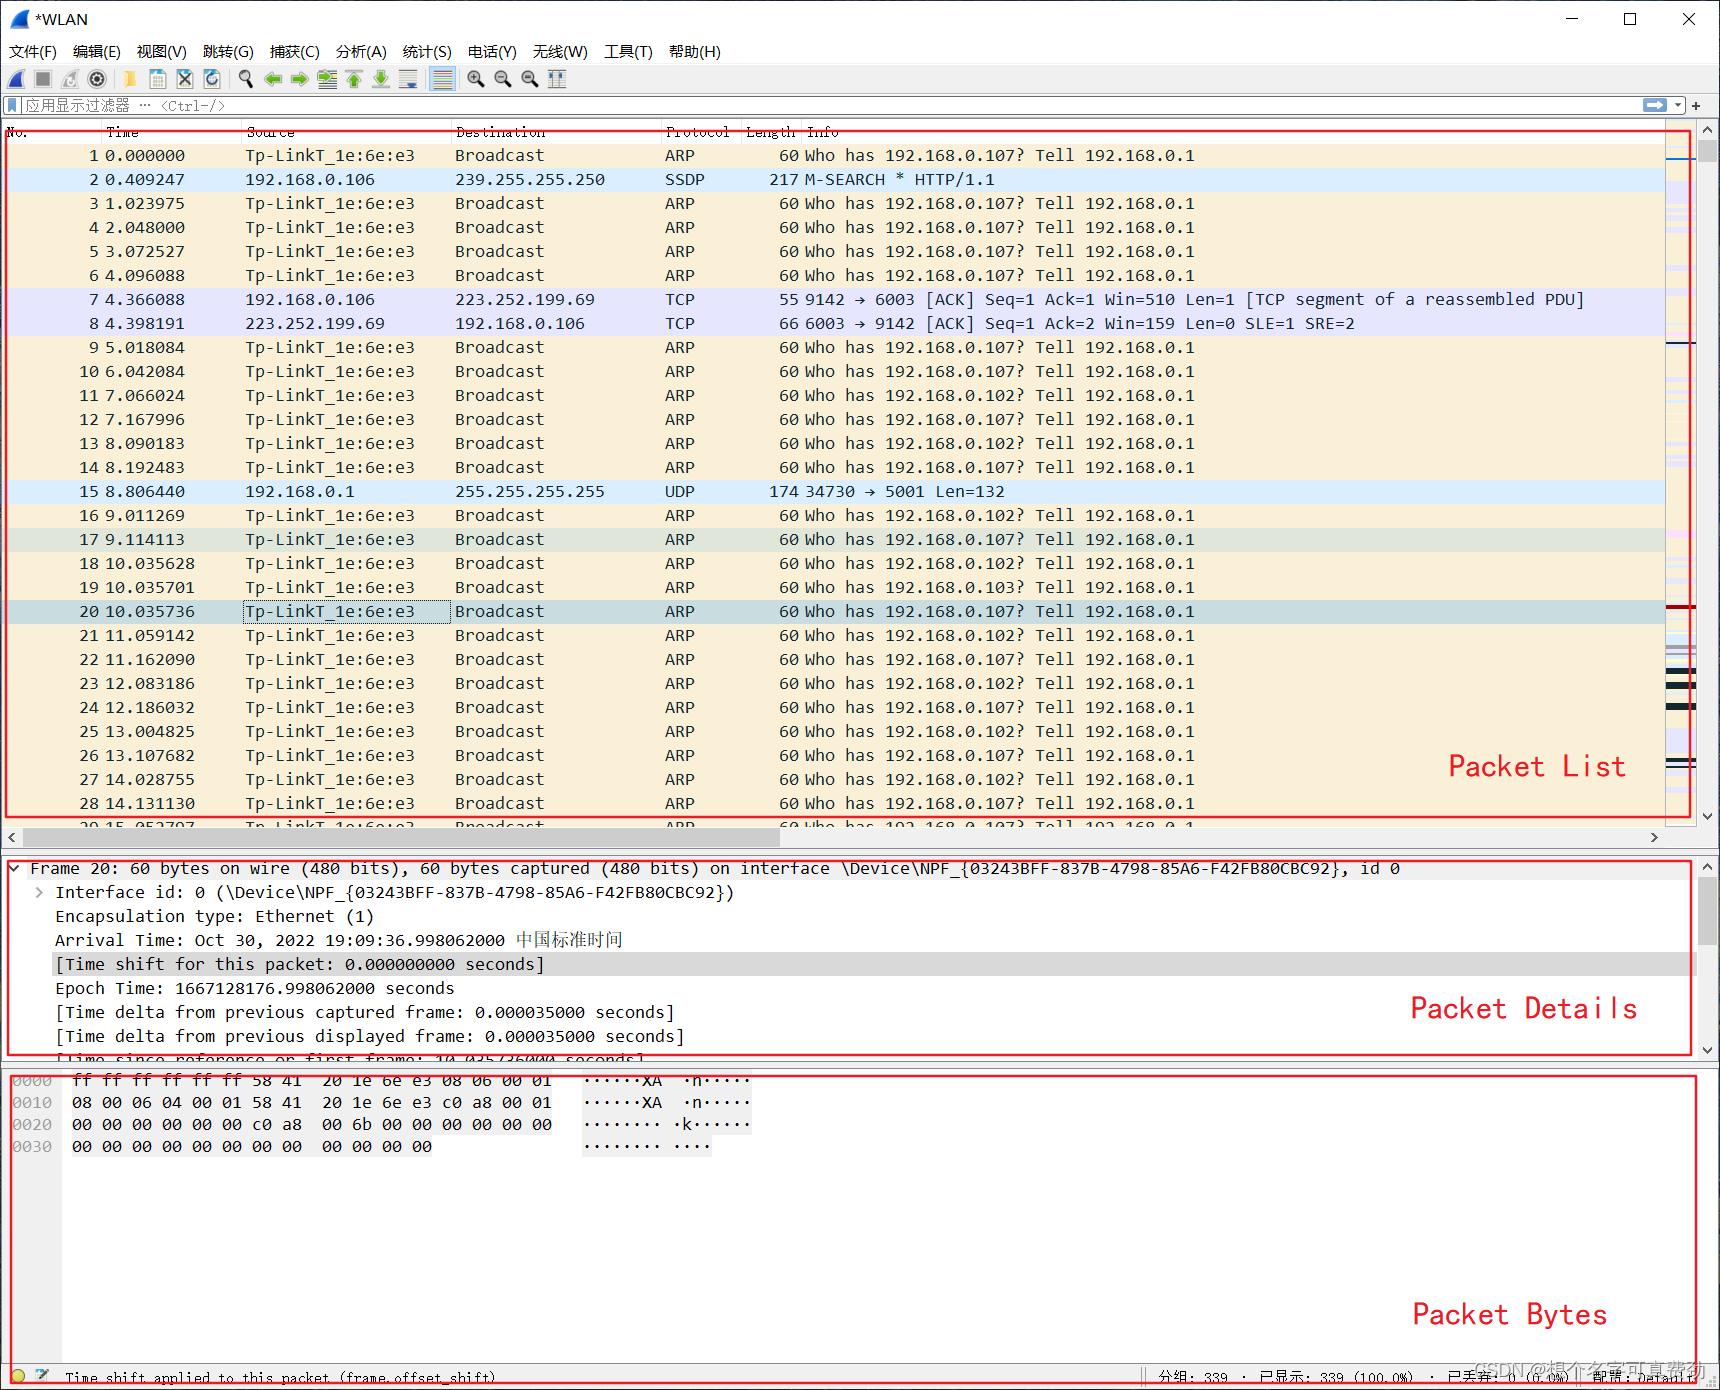The height and width of the screenshot is (1390, 1720).
Task: Add a display filter button
Action: click(1696, 105)
